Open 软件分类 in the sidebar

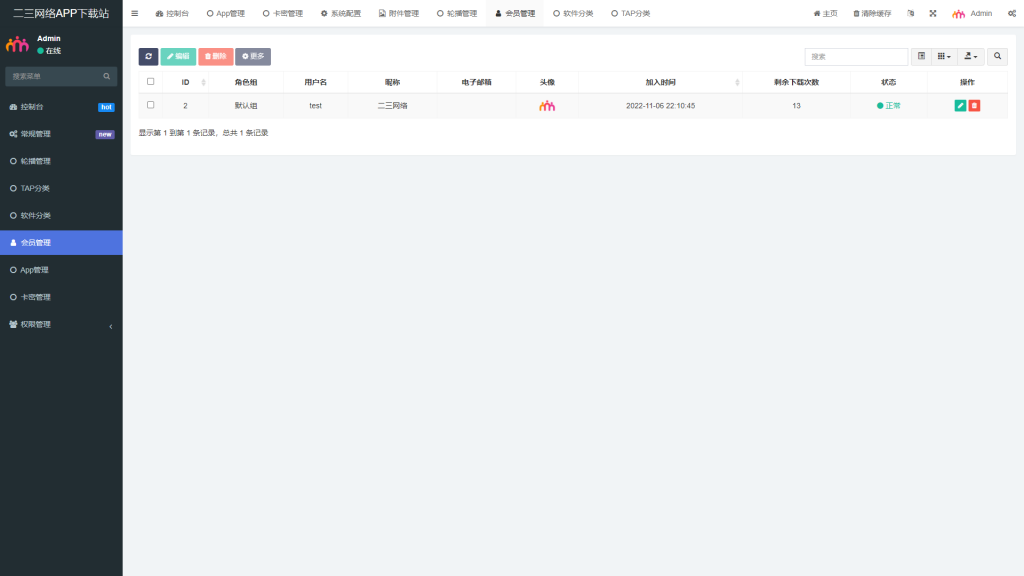61,215
